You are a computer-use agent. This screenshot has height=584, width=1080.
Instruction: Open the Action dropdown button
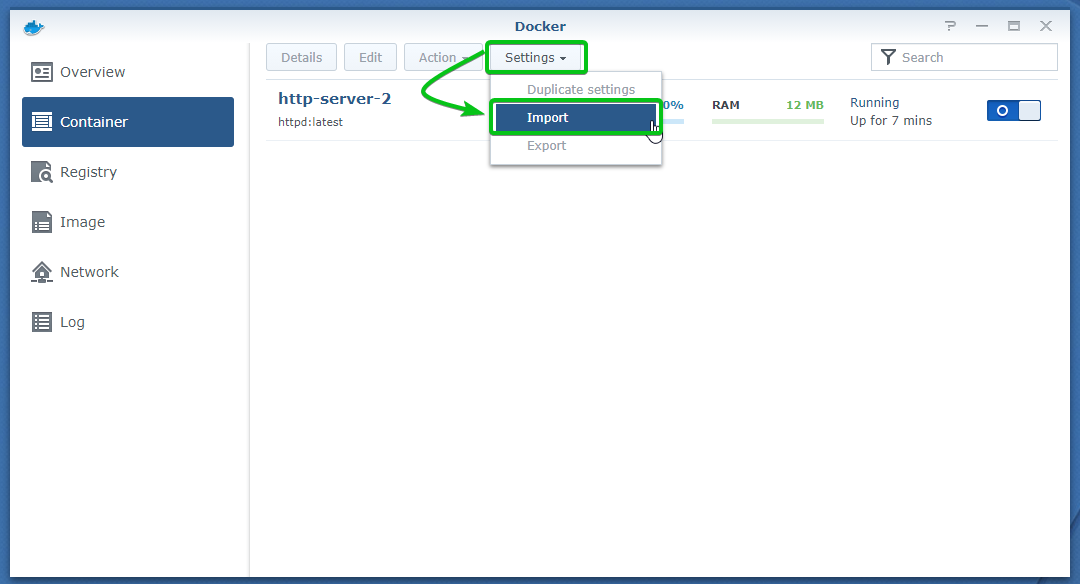point(444,57)
